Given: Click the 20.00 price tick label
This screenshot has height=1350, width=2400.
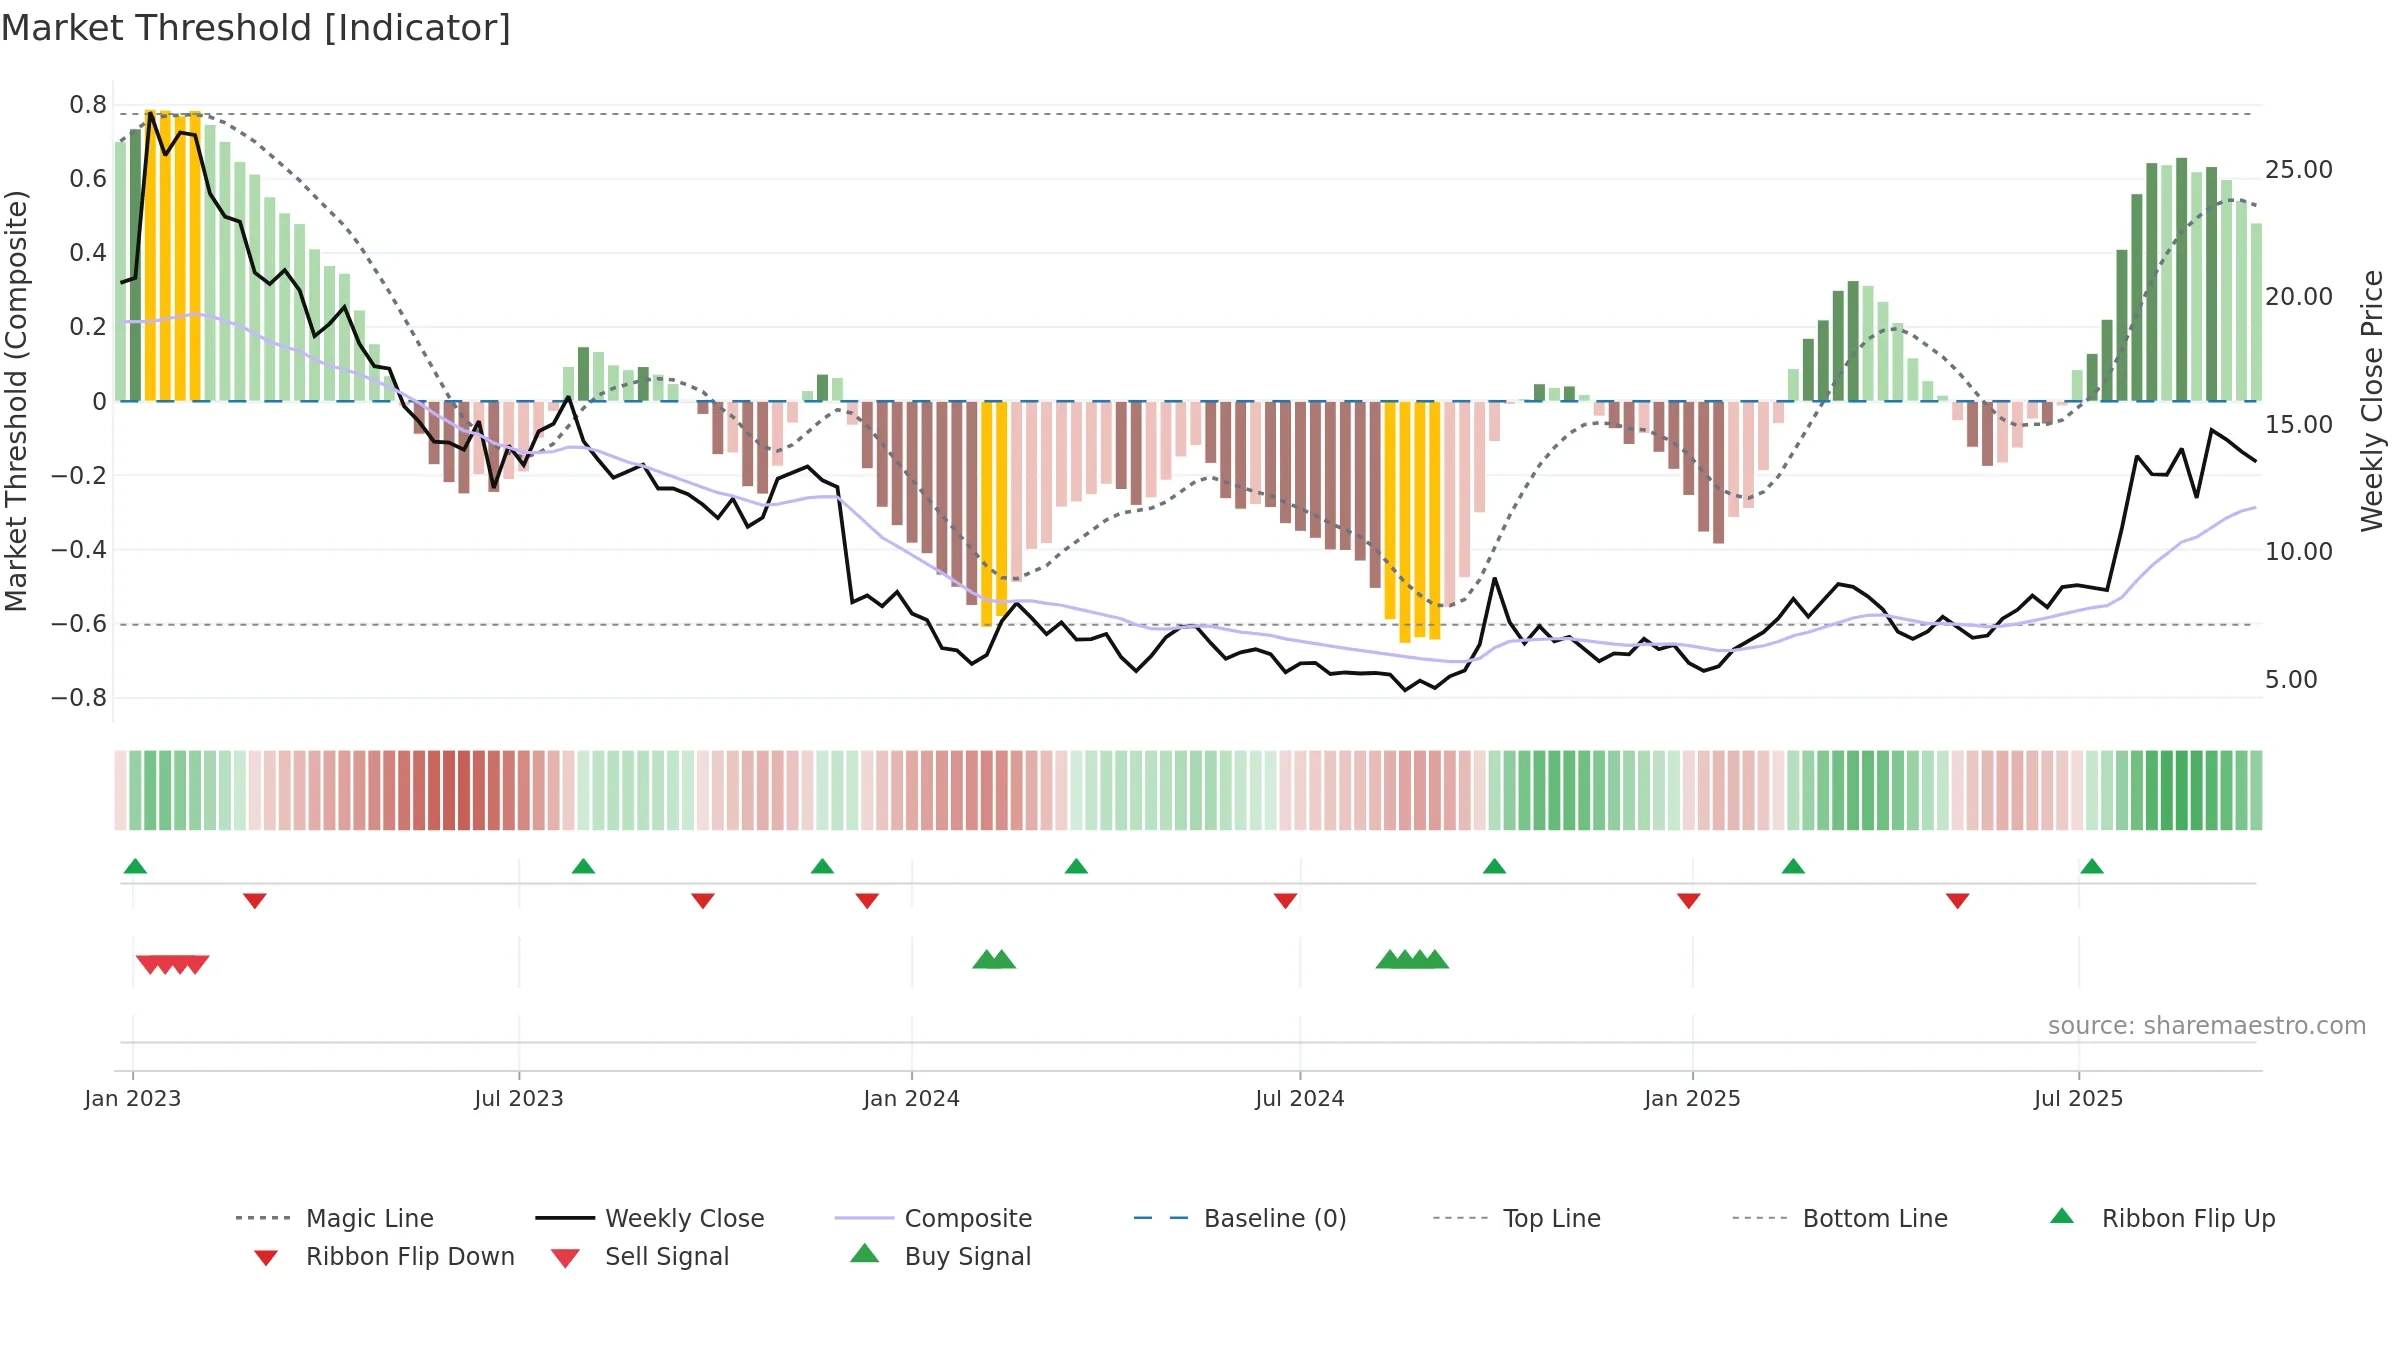Looking at the screenshot, I should tap(2299, 297).
